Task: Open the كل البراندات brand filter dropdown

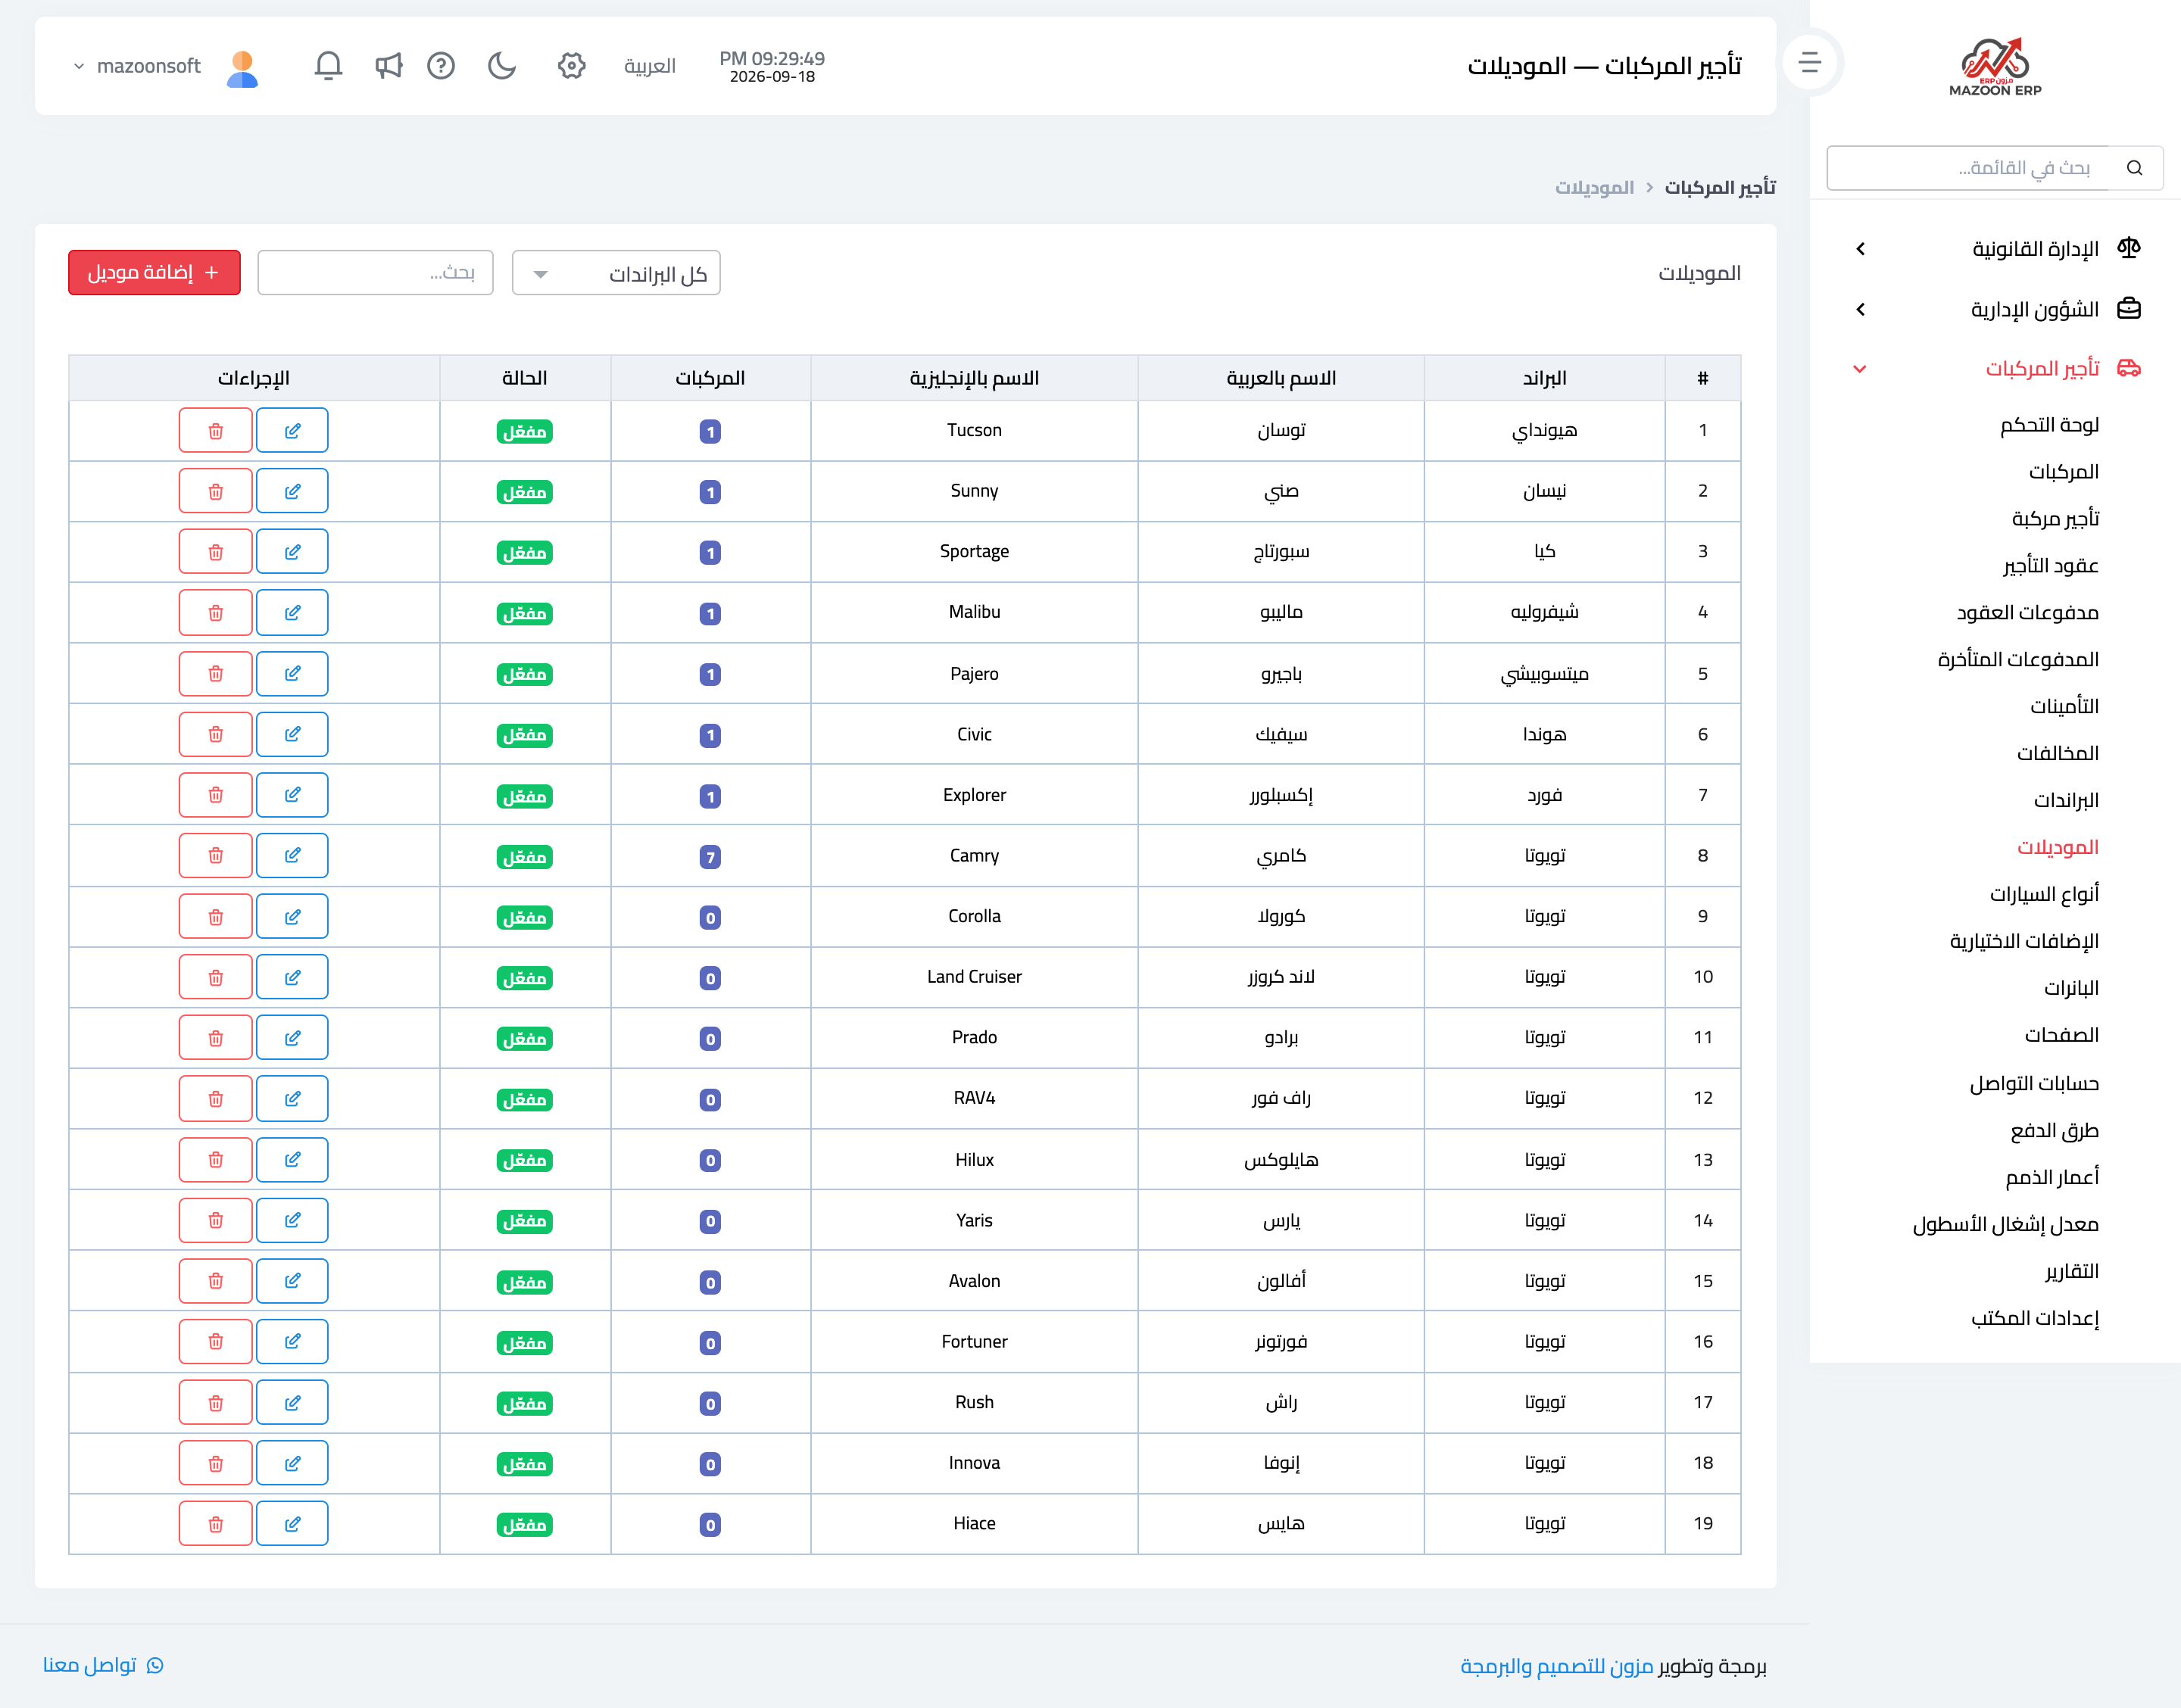Action: click(616, 273)
